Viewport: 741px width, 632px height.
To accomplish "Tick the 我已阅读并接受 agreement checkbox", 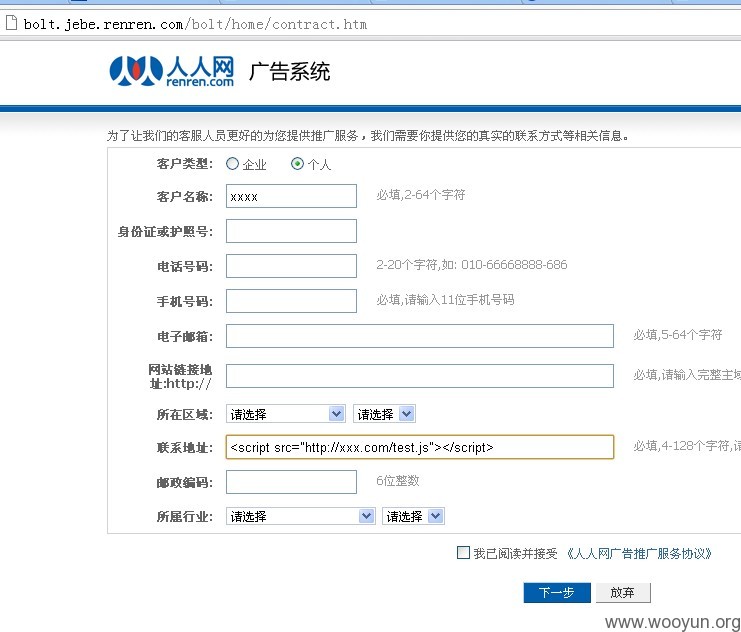I will click(463, 552).
